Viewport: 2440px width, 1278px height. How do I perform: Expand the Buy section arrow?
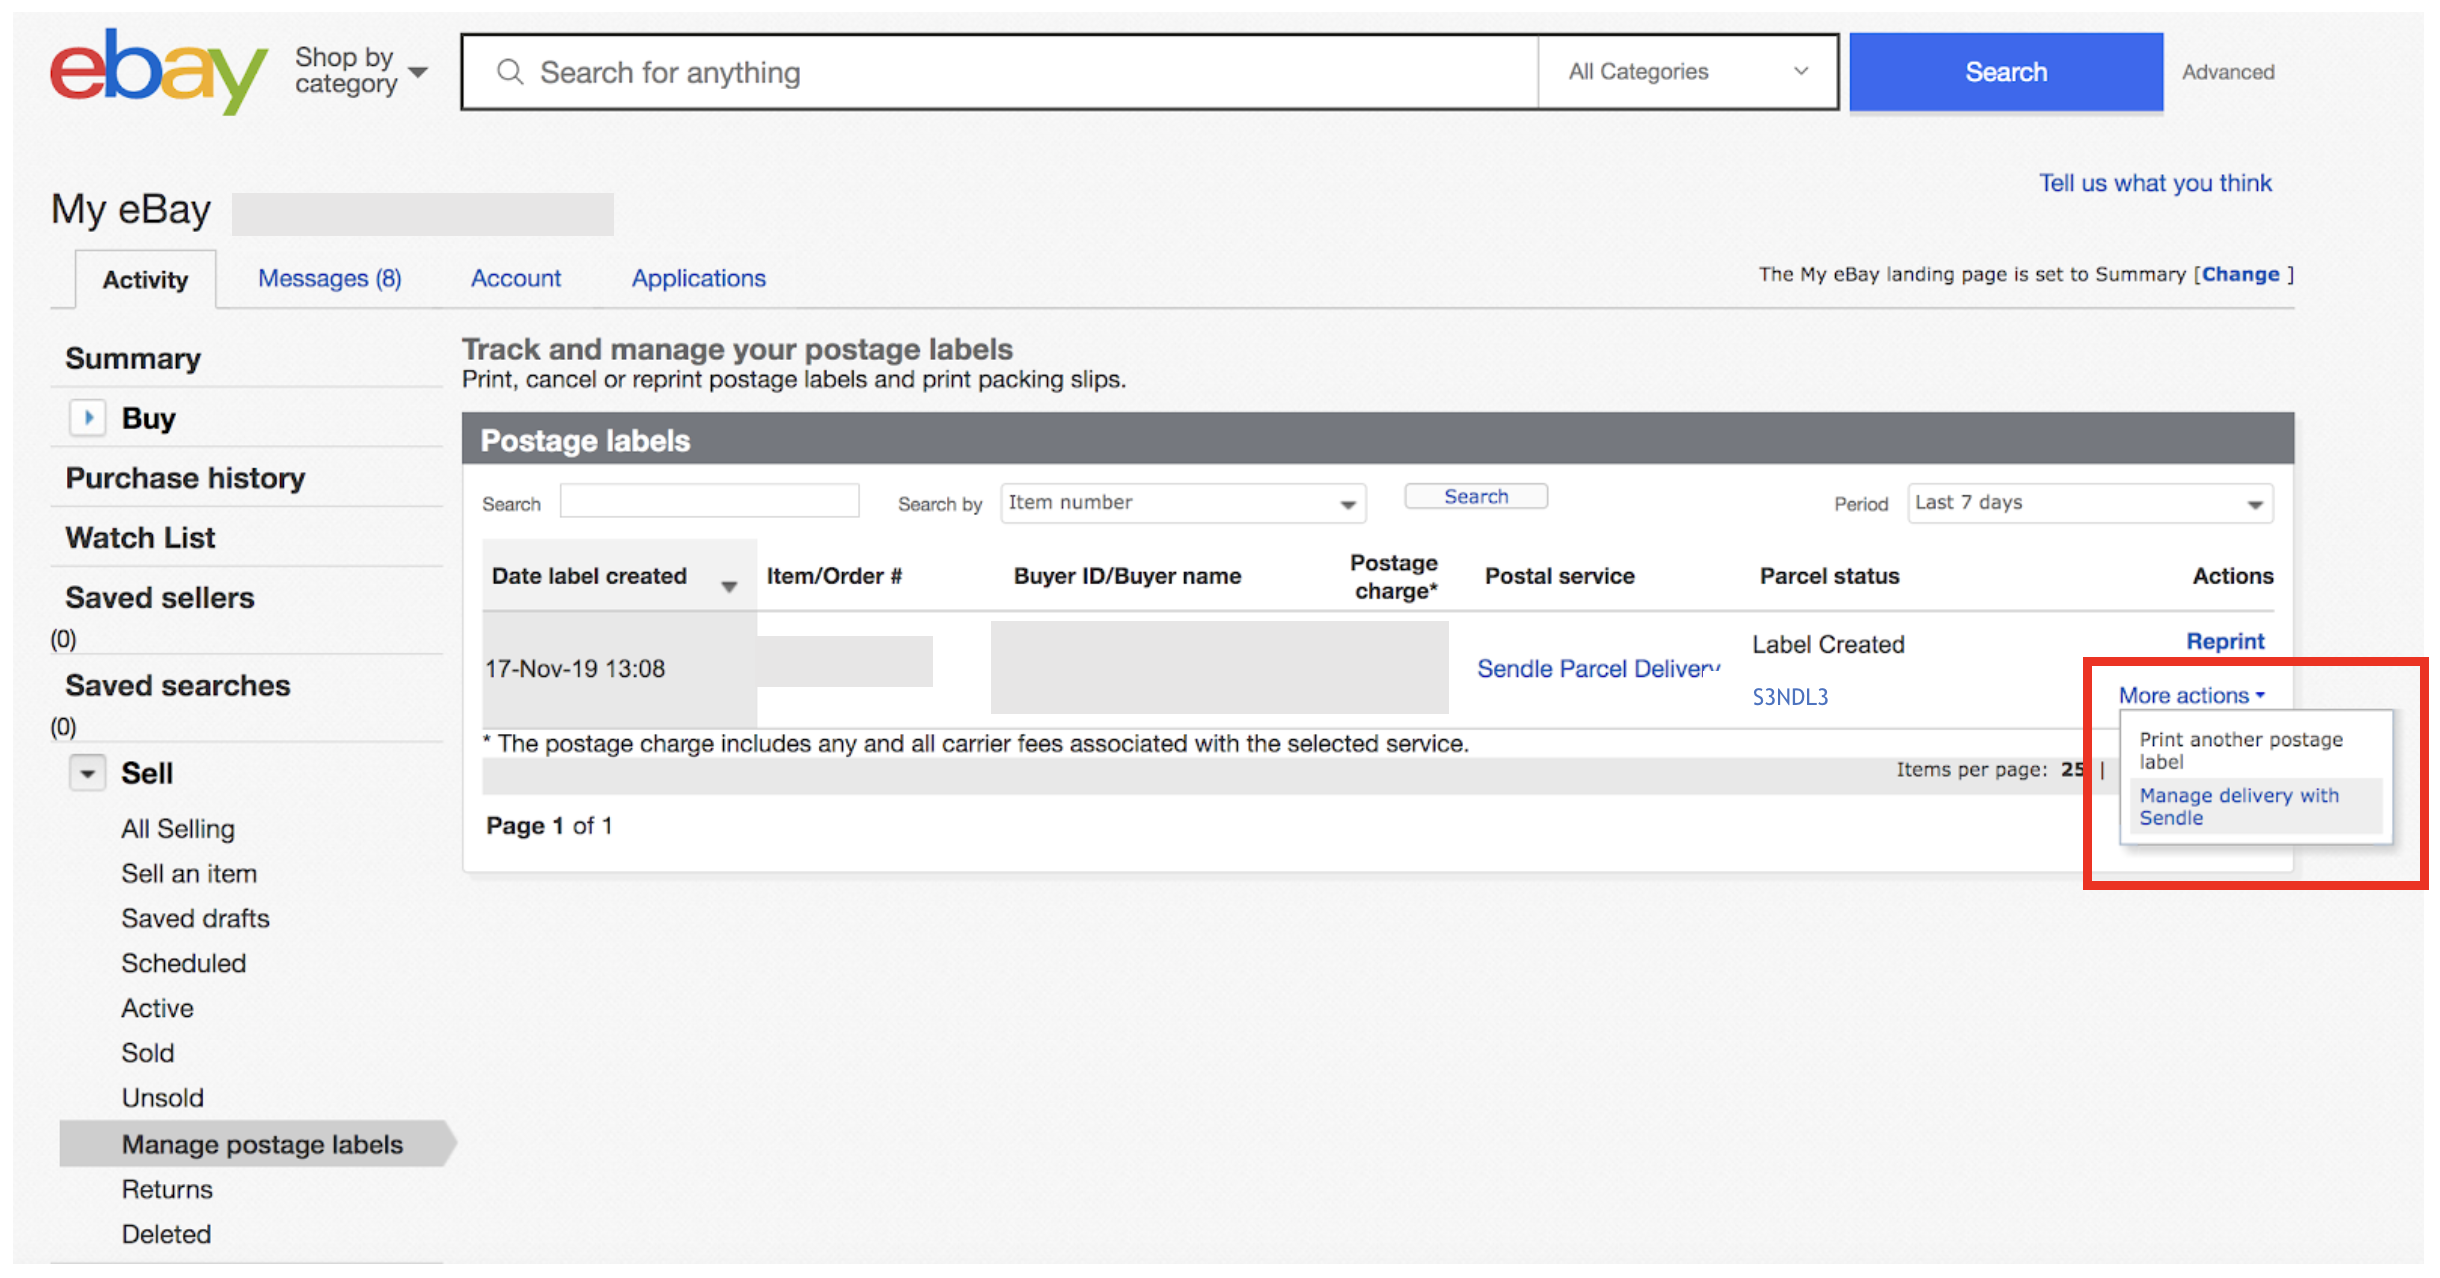[x=88, y=418]
